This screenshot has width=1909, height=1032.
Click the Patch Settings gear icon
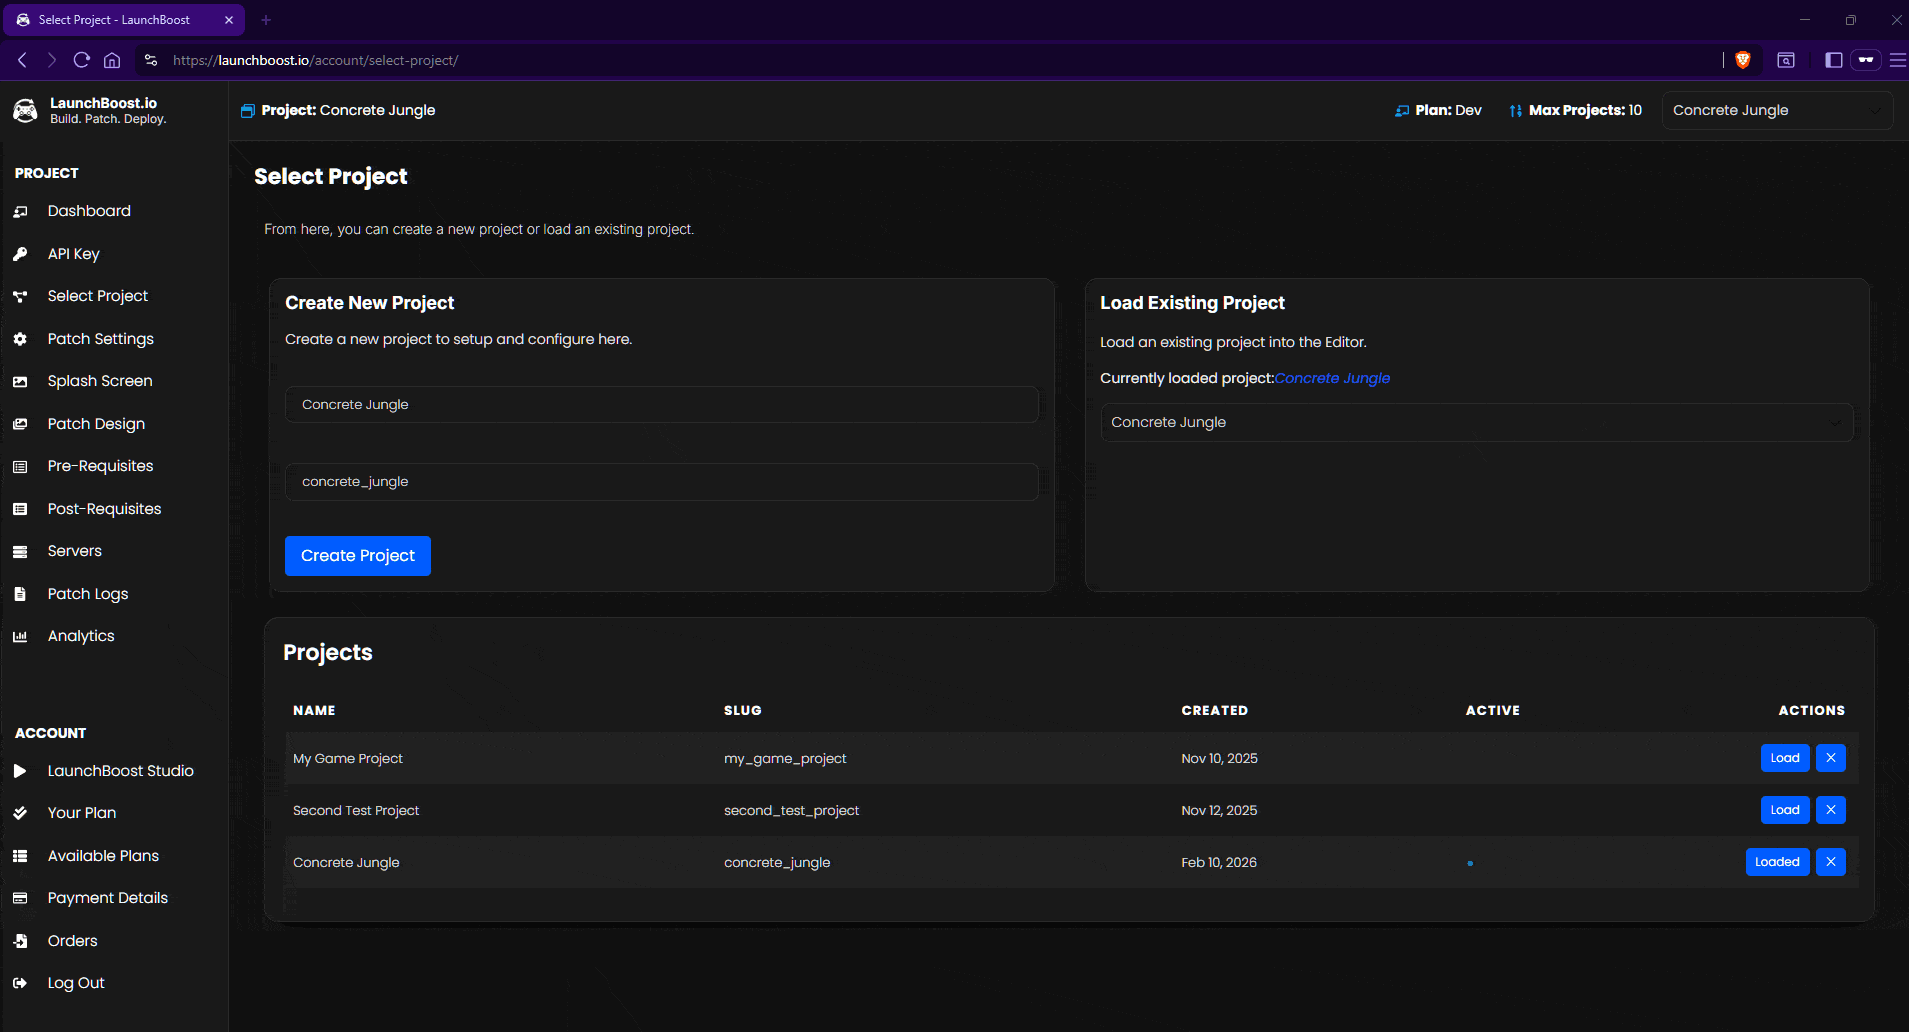(x=20, y=339)
